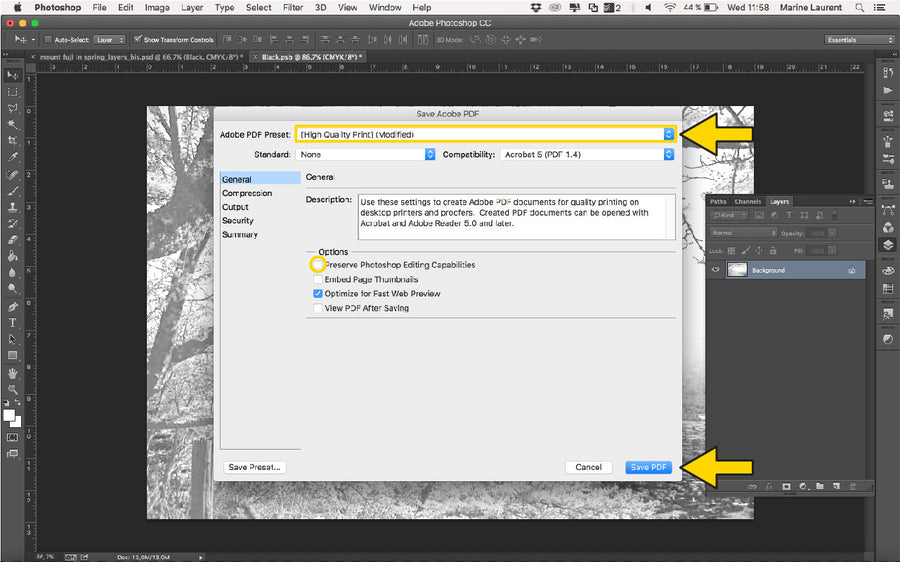Select the Type tool
The image size is (900, 562).
click(12, 323)
